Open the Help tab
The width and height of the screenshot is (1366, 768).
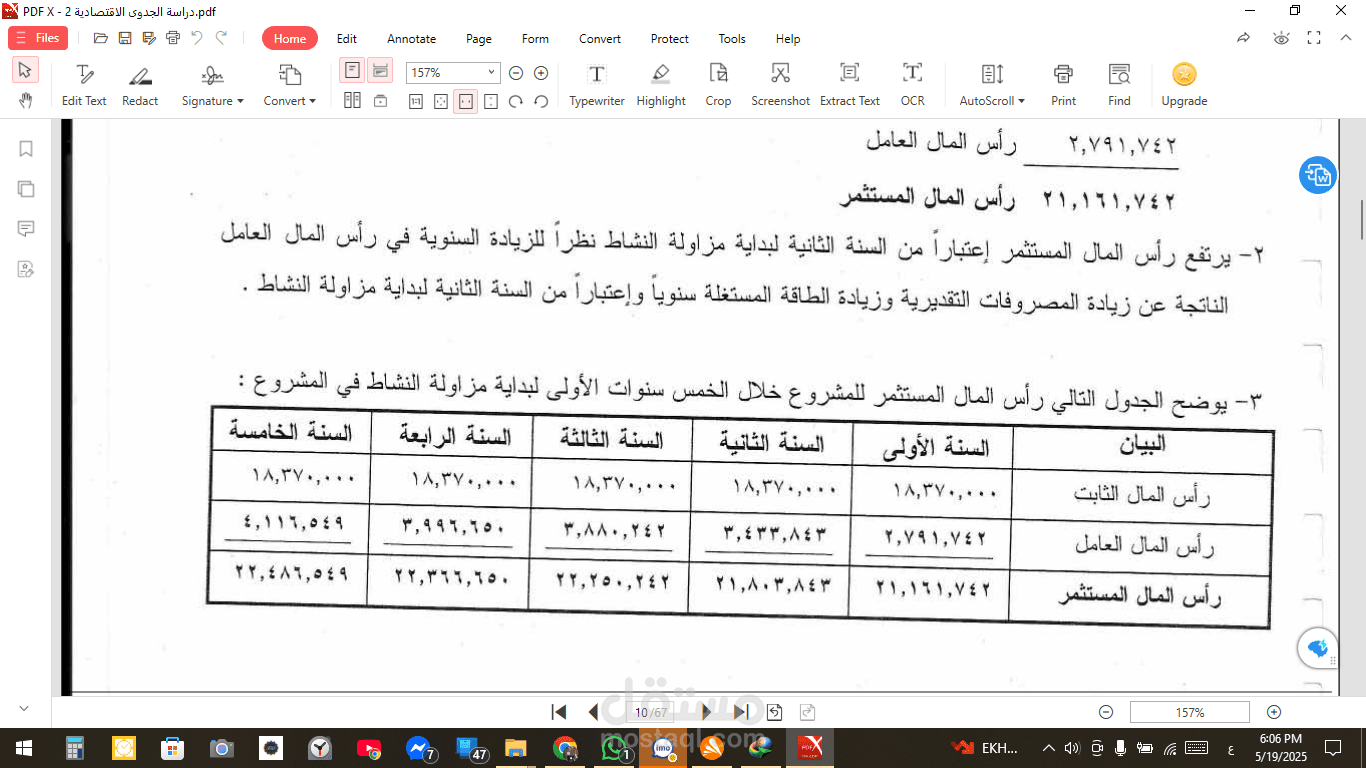point(788,39)
